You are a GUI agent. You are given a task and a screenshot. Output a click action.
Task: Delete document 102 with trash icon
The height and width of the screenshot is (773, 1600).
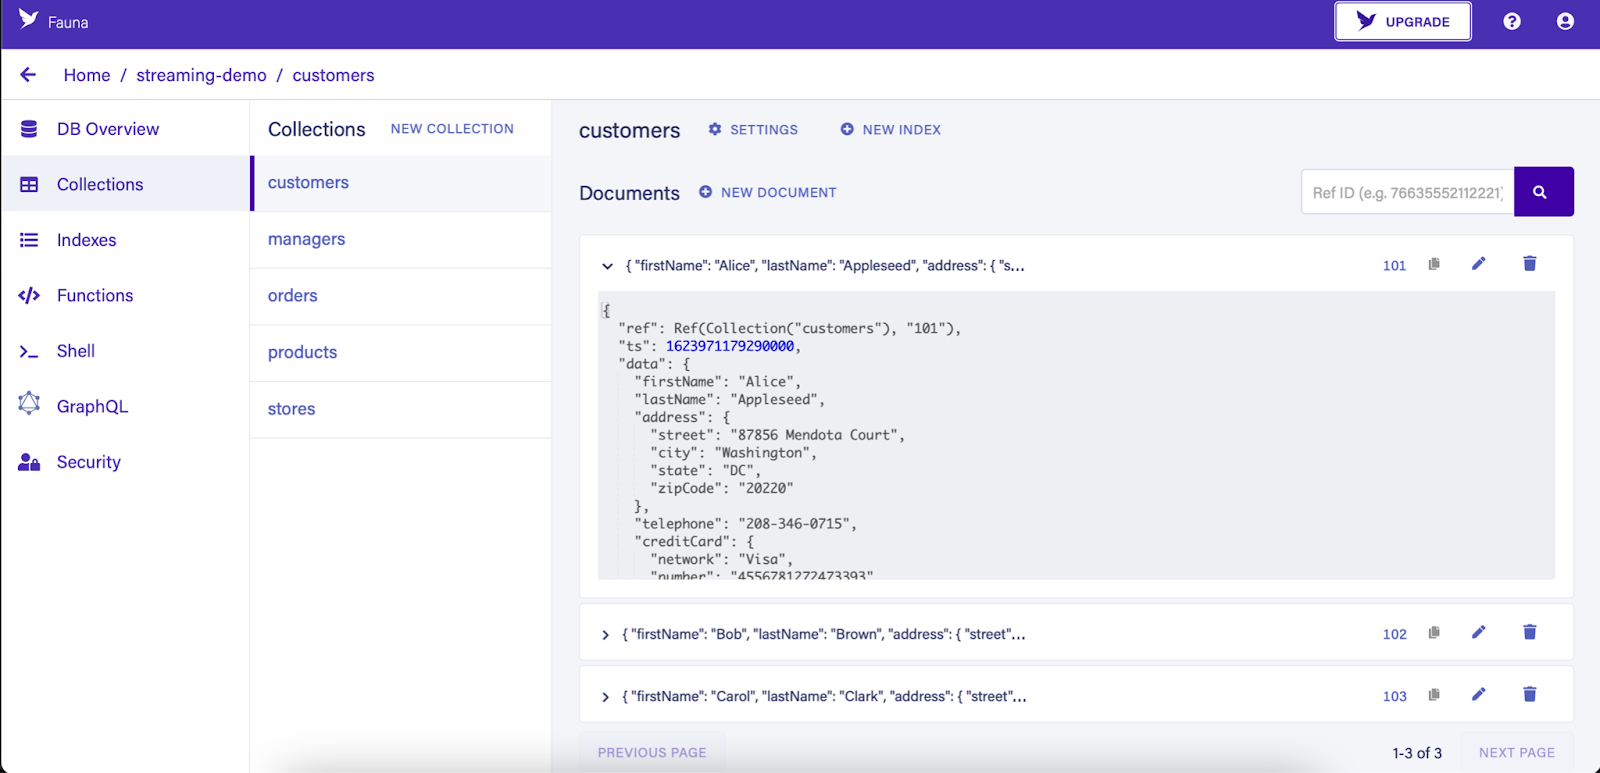[1529, 632]
